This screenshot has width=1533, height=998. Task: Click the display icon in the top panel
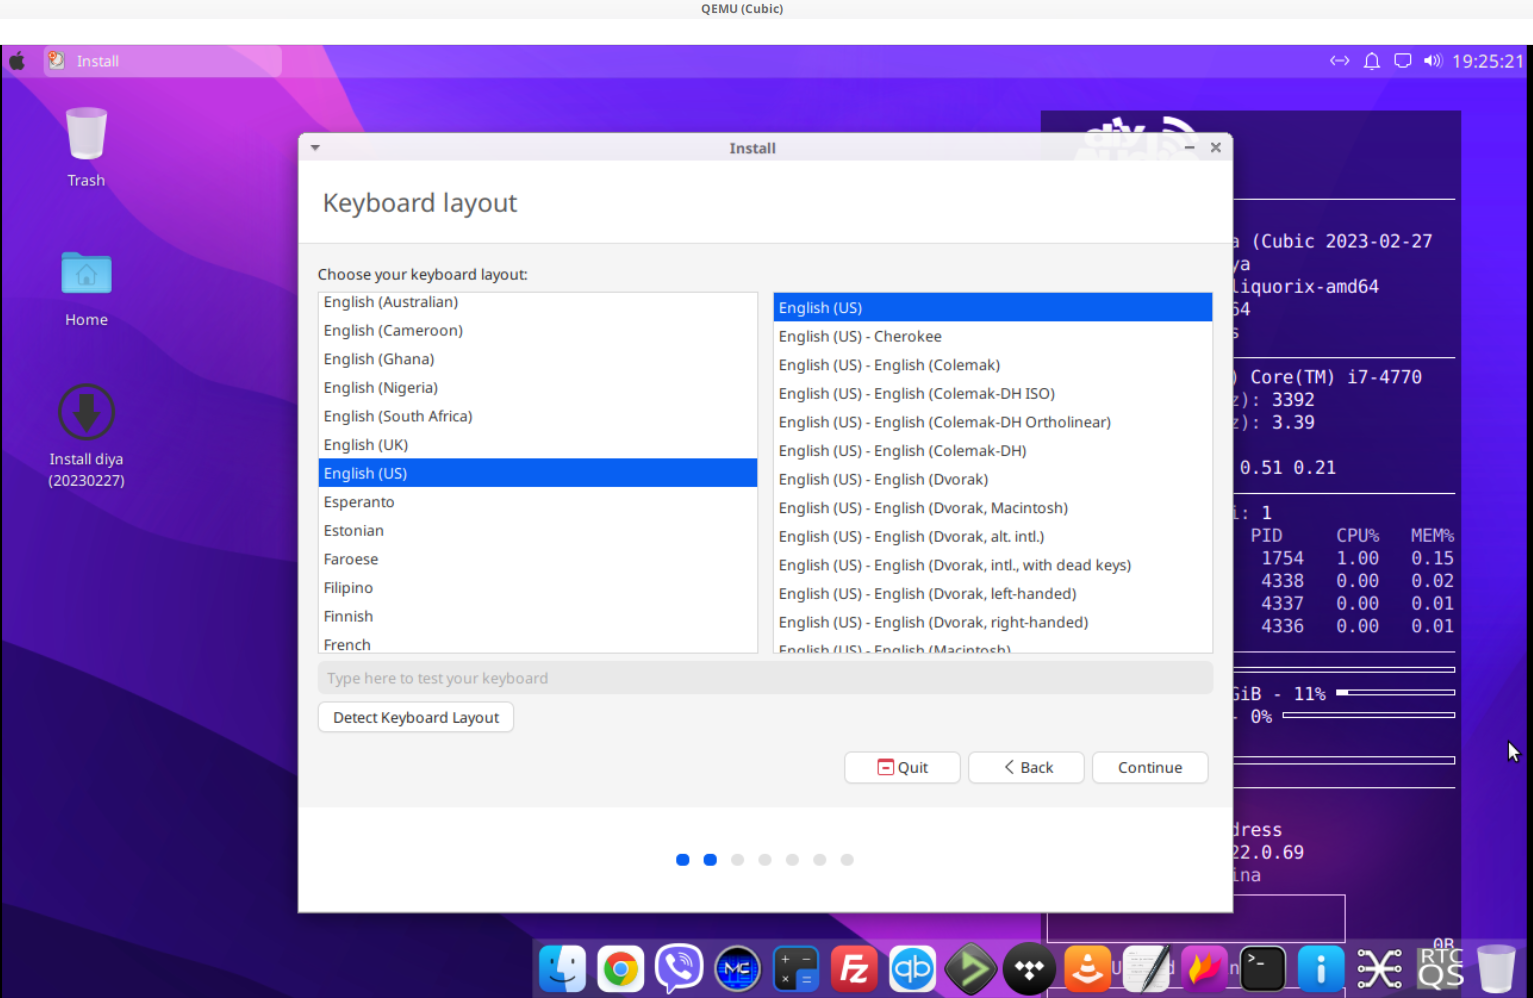(1402, 61)
